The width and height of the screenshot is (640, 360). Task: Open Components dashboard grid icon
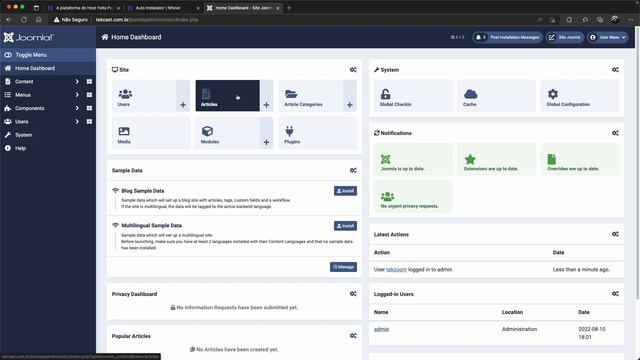[89, 108]
